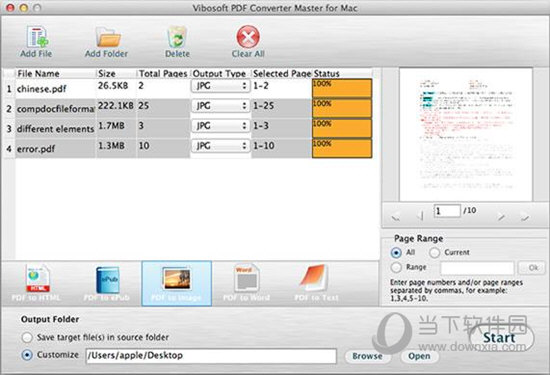This screenshot has height=375, width=550.
Task: Select the All page range option
Action: click(x=396, y=252)
